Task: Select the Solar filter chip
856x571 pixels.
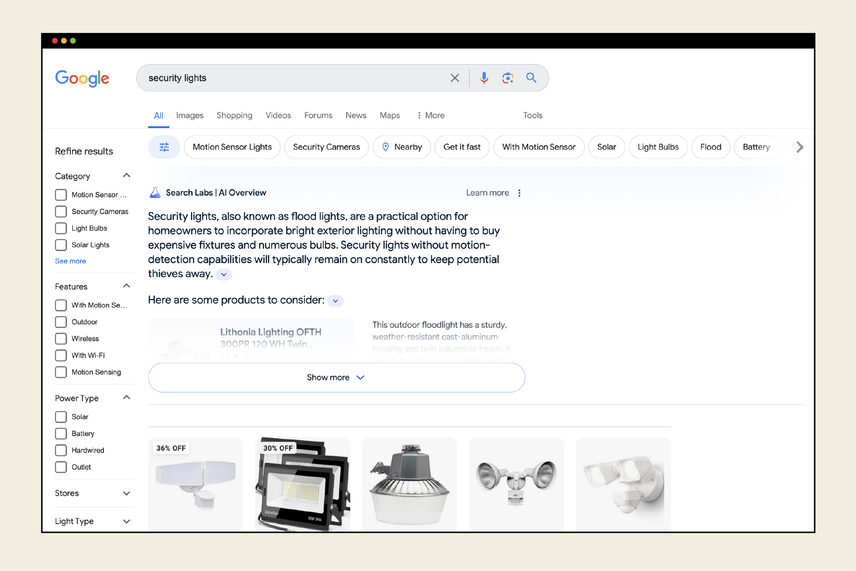Action: (607, 147)
